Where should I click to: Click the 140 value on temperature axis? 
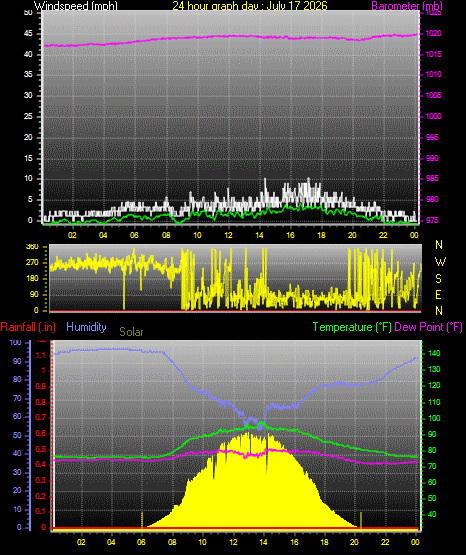click(x=434, y=353)
